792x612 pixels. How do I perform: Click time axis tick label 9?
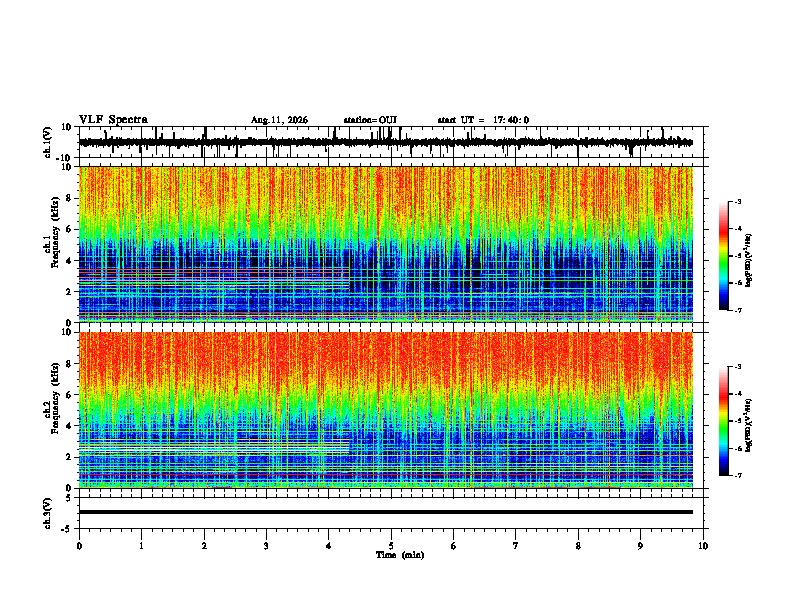point(640,546)
